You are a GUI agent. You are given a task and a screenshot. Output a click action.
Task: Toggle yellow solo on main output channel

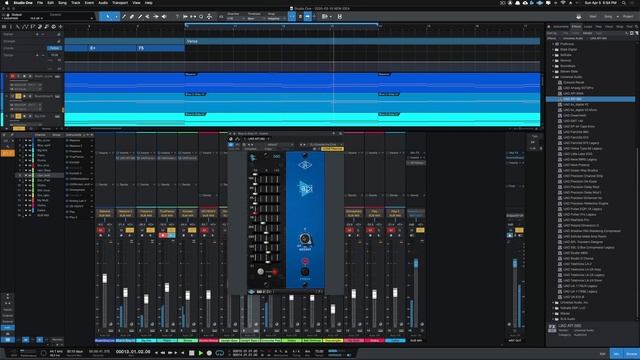pos(519,230)
